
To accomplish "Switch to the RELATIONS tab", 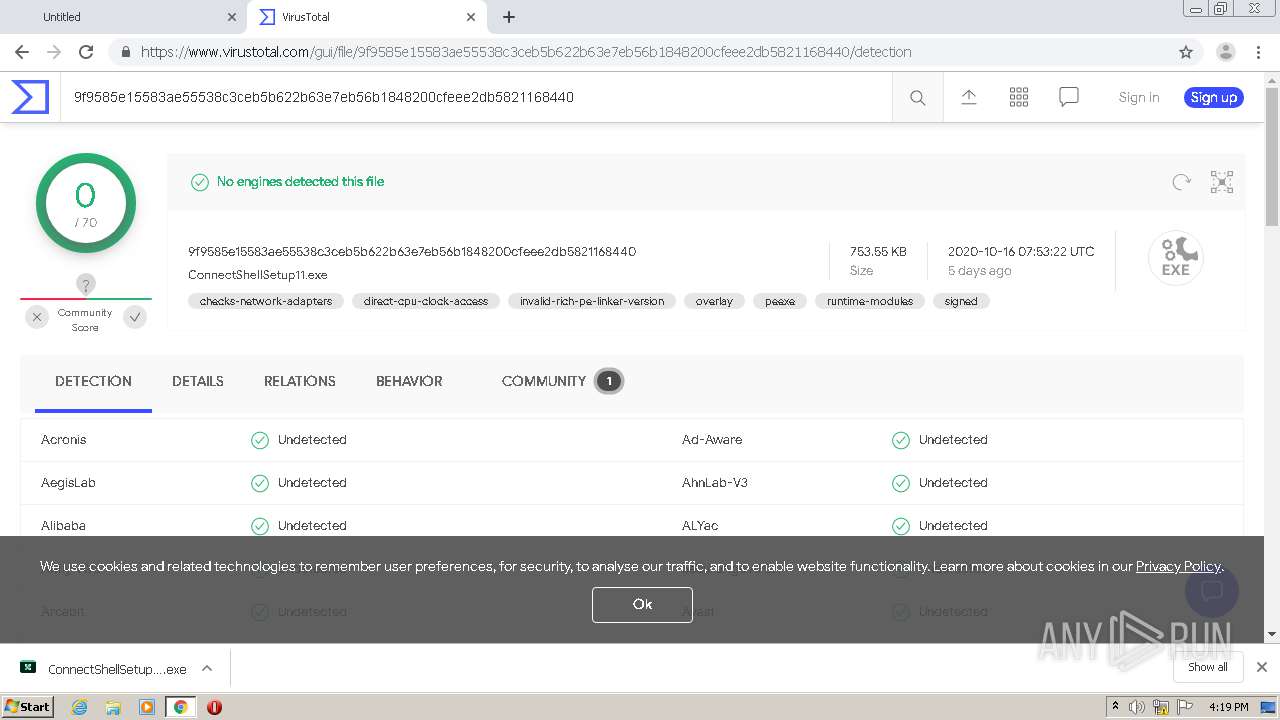I will coord(300,381).
